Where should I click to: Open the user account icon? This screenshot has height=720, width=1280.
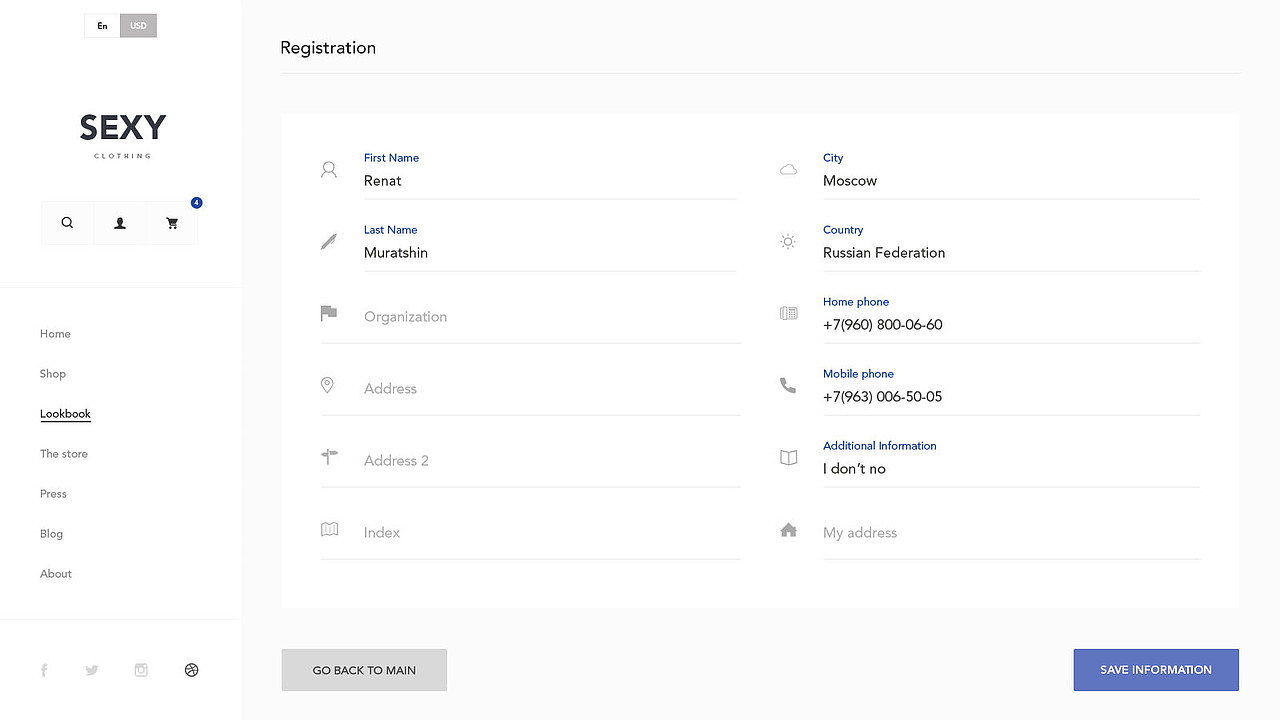pyautogui.click(x=120, y=223)
